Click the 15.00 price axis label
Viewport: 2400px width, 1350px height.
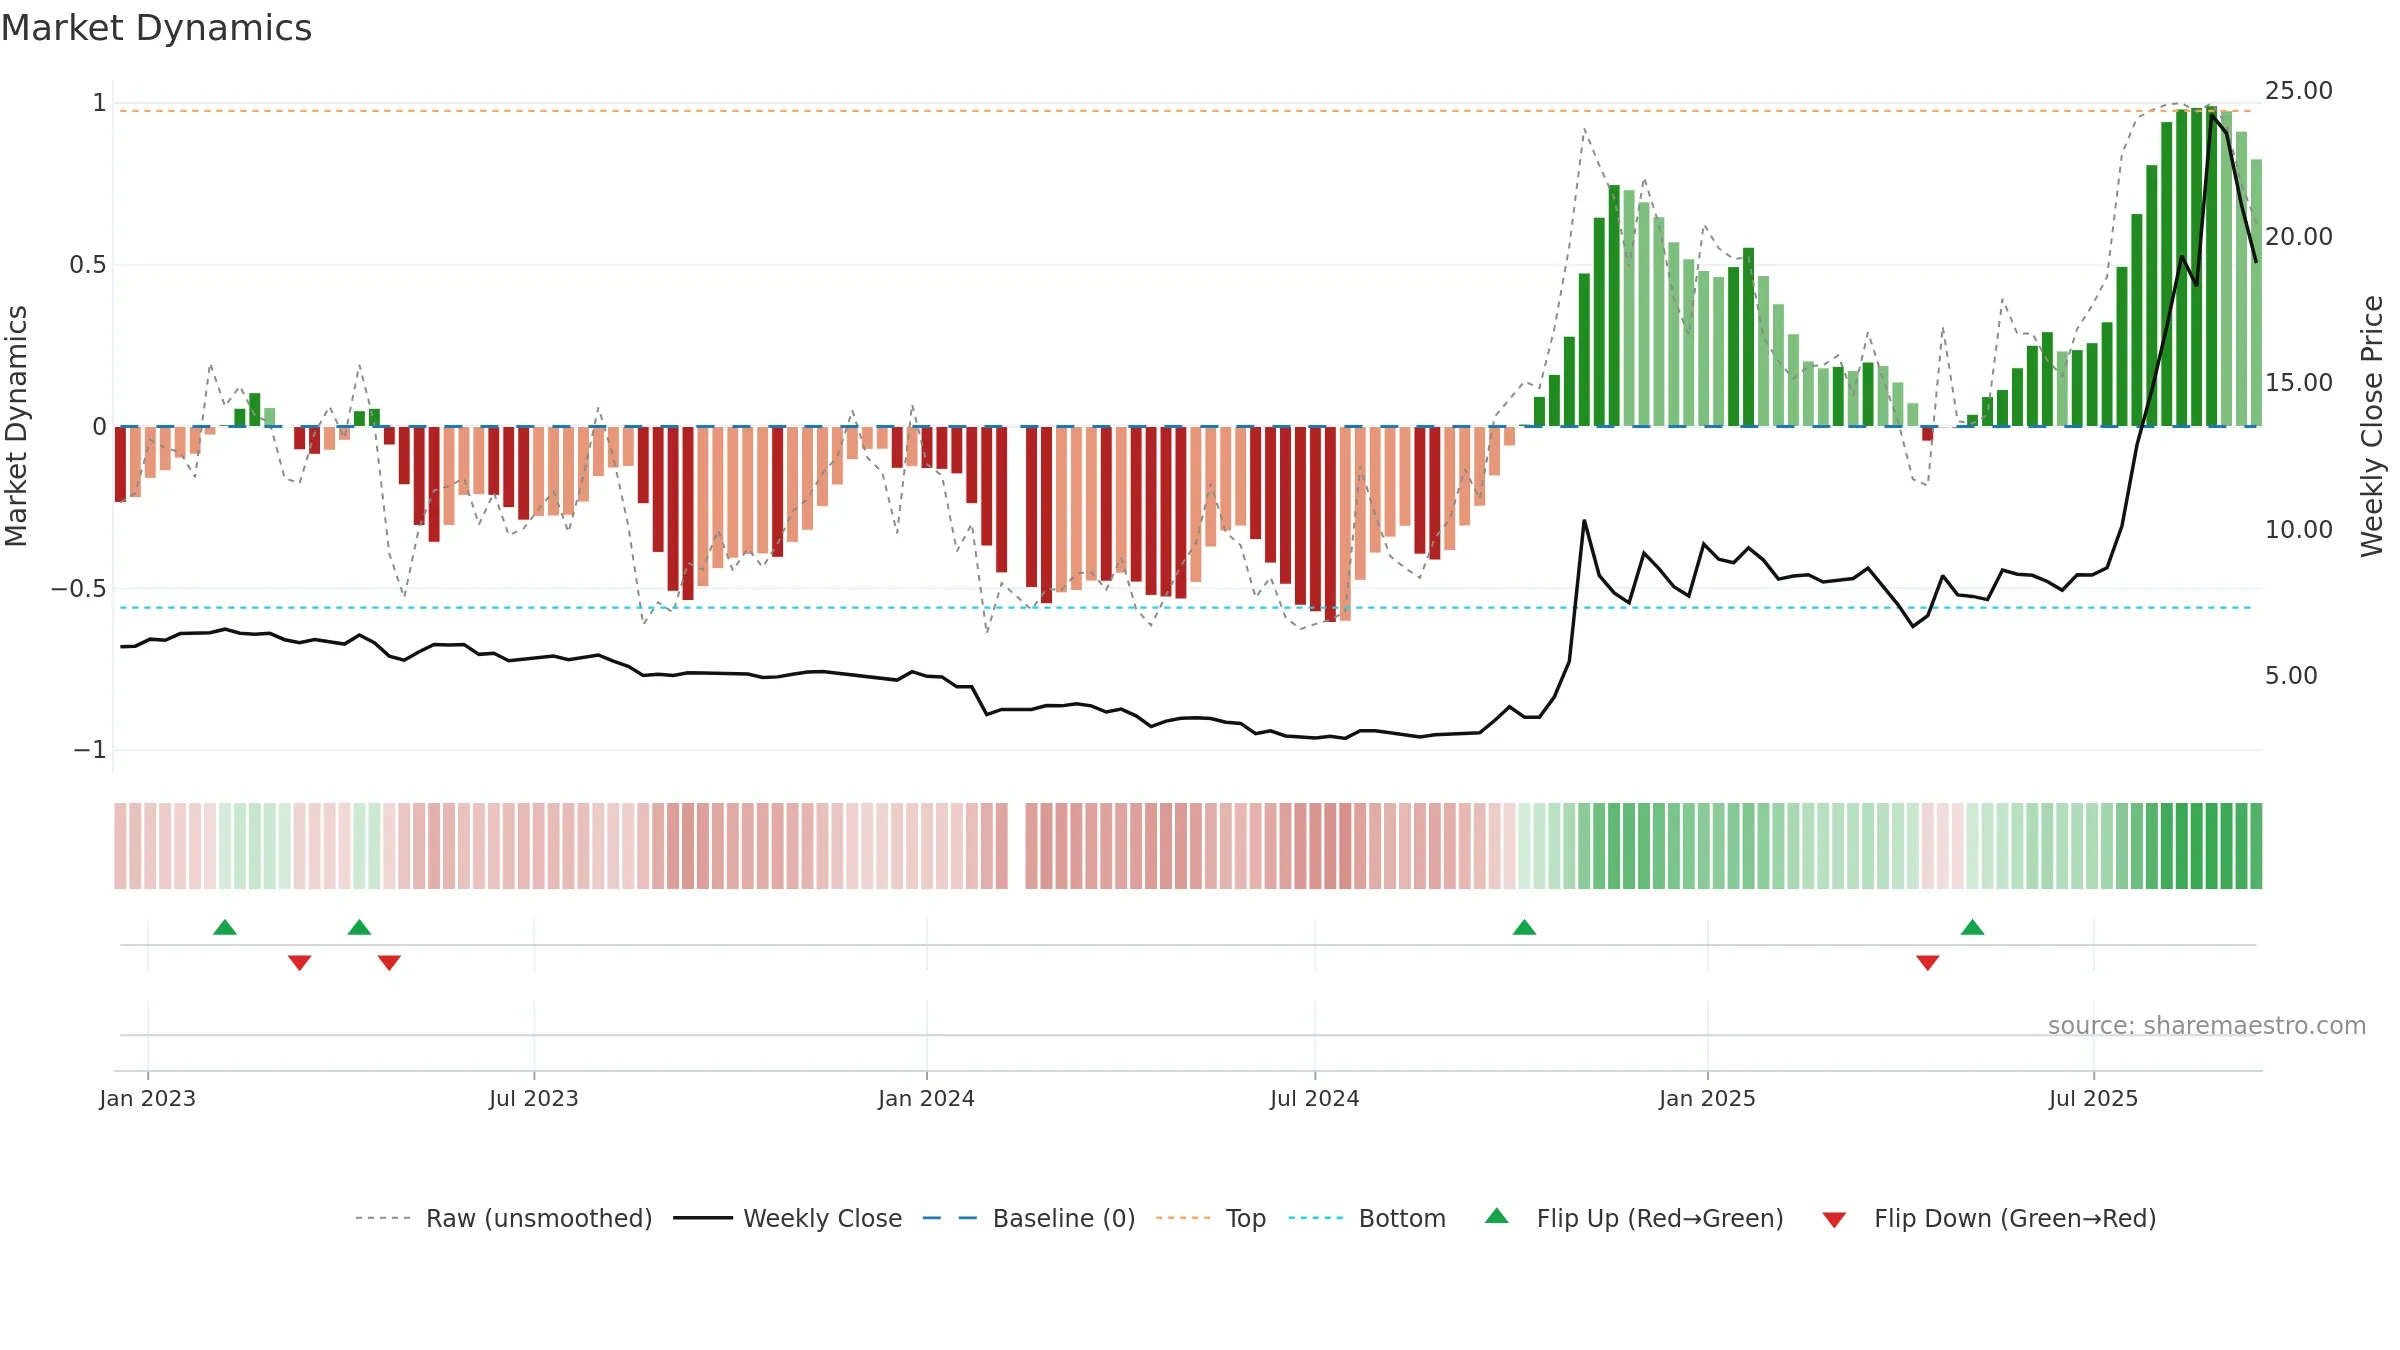(2299, 383)
